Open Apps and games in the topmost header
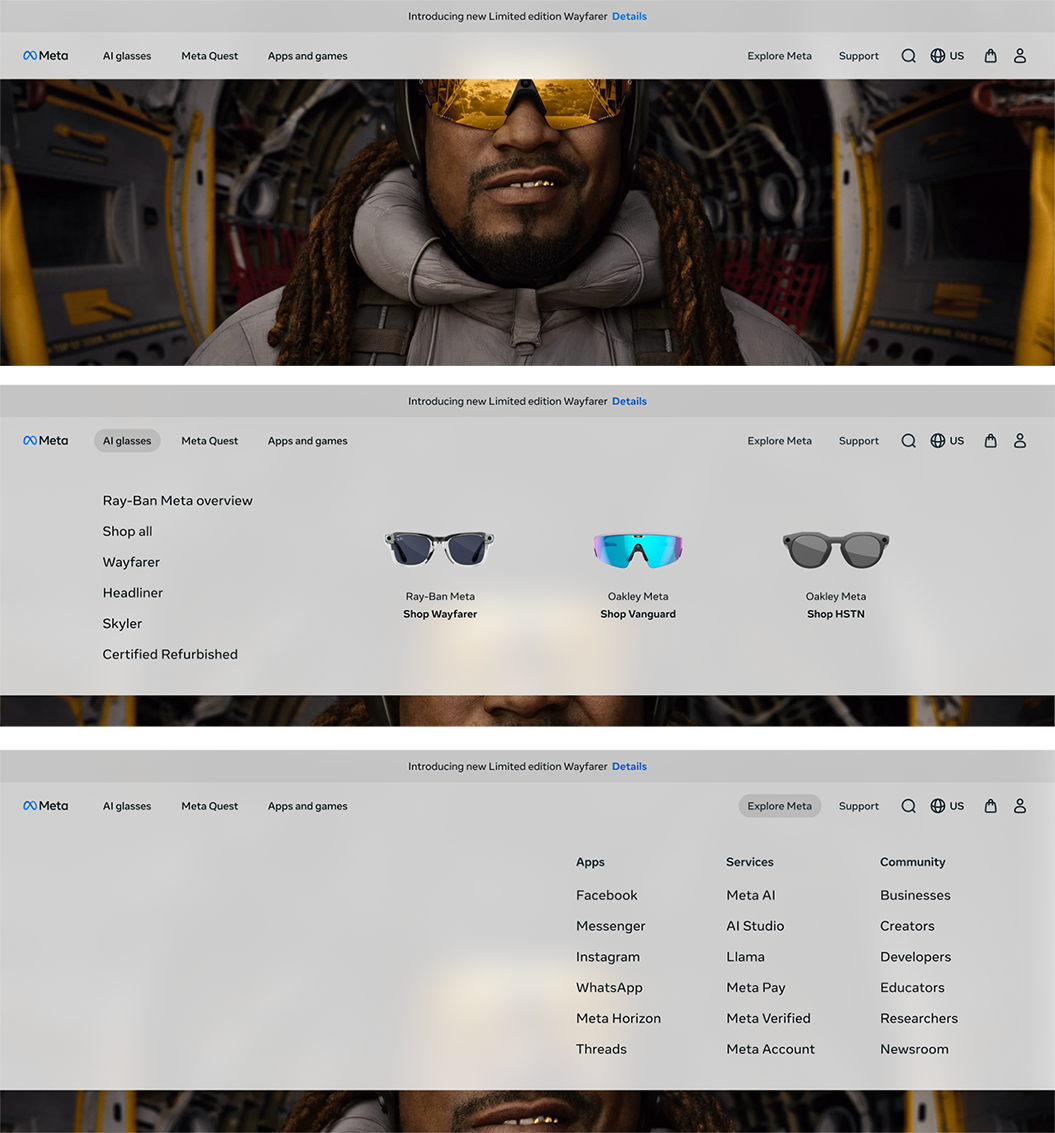 click(x=308, y=56)
